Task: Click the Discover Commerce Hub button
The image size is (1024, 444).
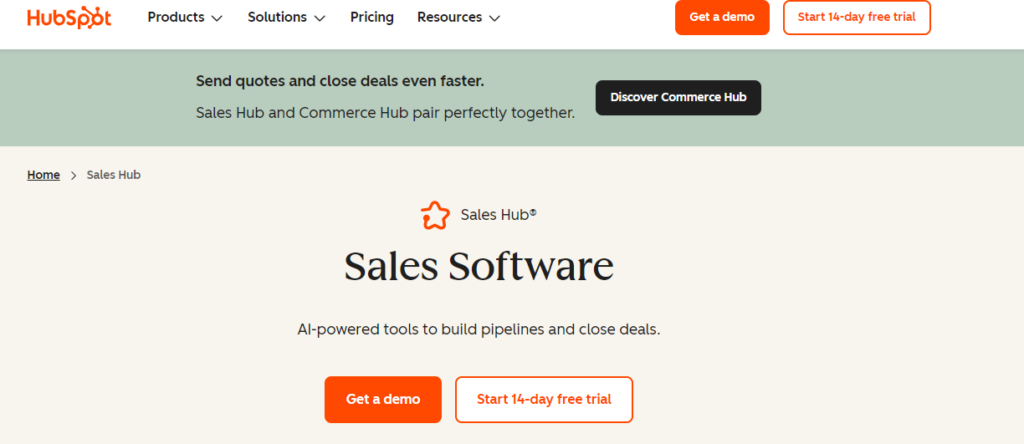Action: 678,97
